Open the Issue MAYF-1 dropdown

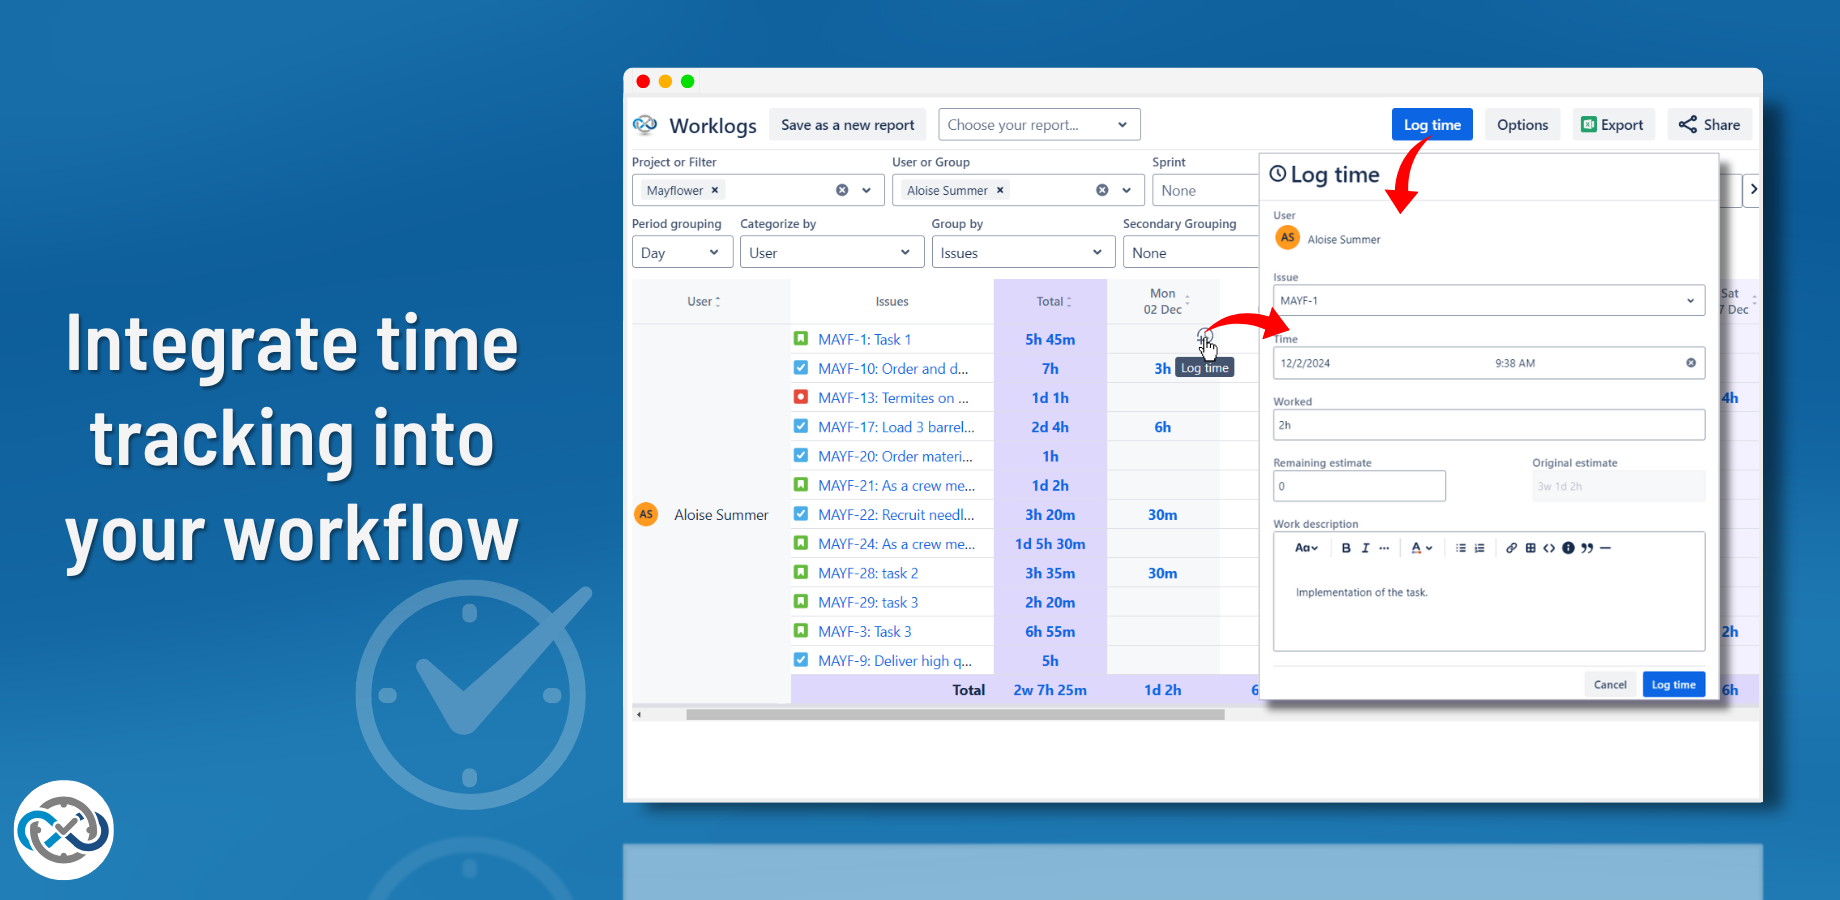1489,300
